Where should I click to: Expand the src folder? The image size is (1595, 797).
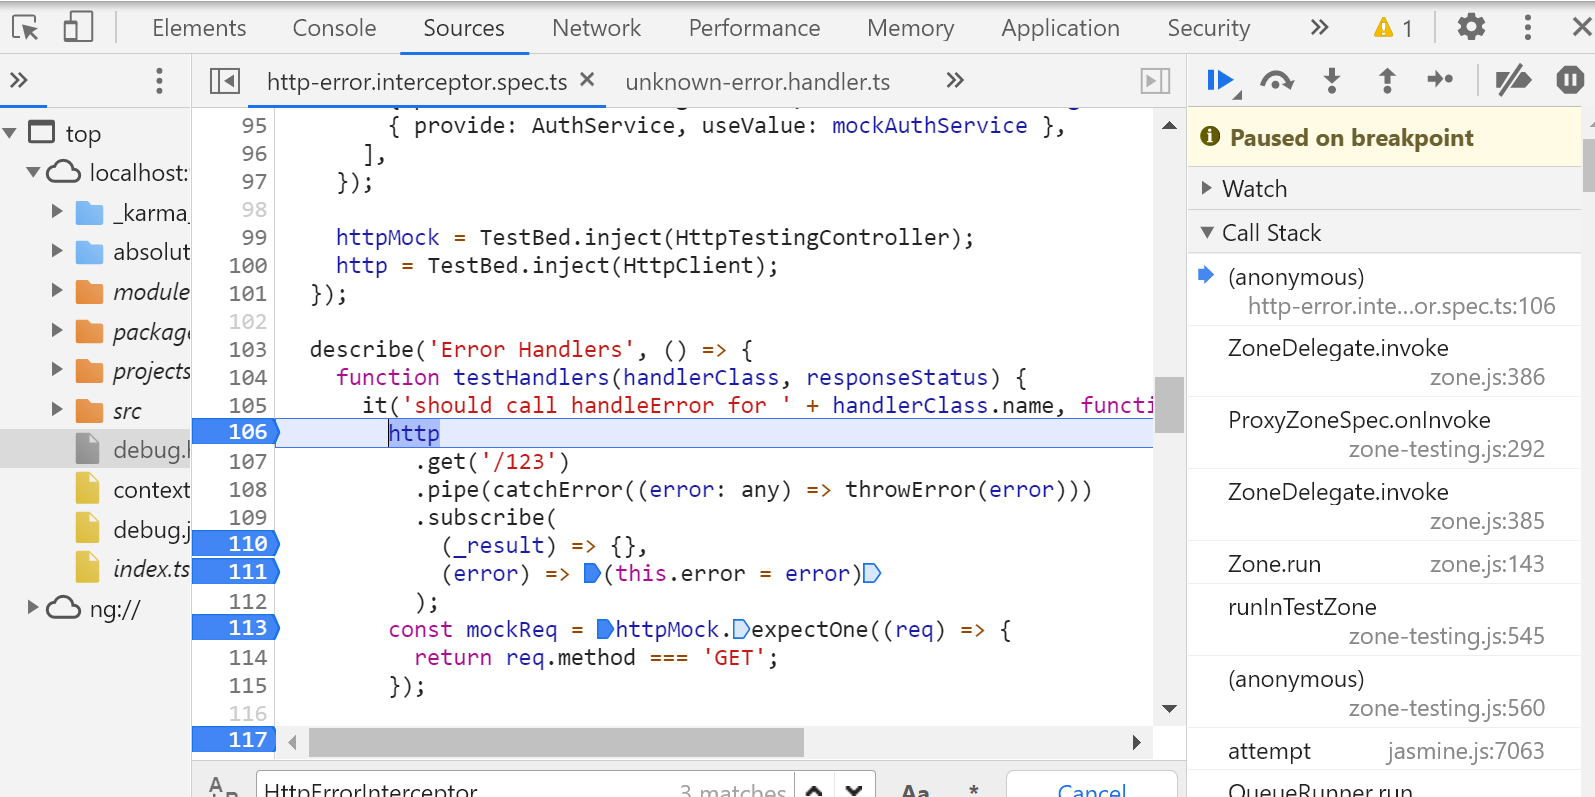(x=57, y=410)
